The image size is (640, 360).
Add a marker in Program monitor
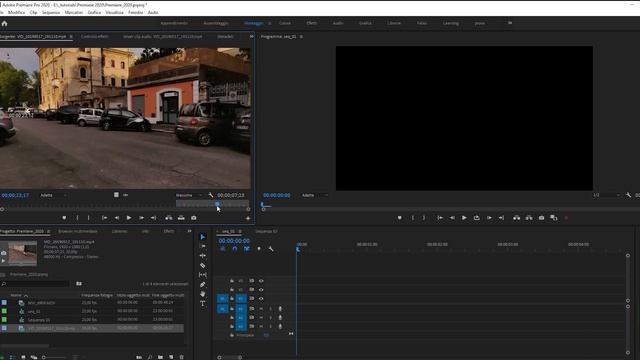coord(400,218)
